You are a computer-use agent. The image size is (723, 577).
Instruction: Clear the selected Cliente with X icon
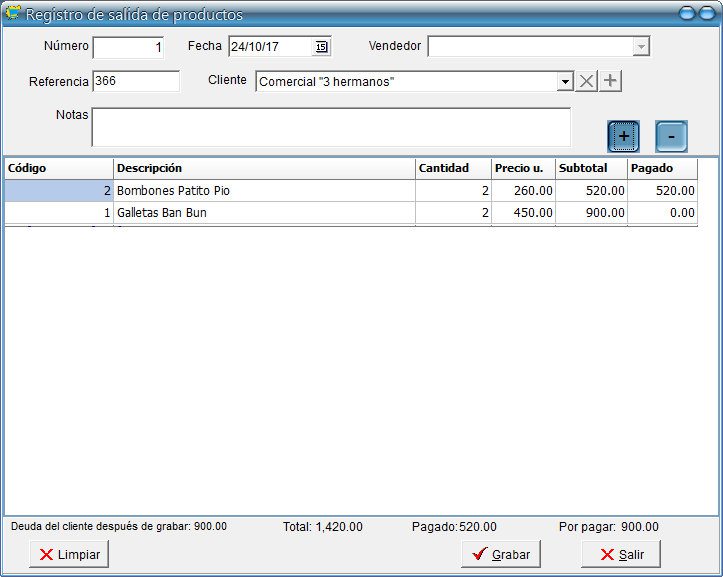coord(586,81)
